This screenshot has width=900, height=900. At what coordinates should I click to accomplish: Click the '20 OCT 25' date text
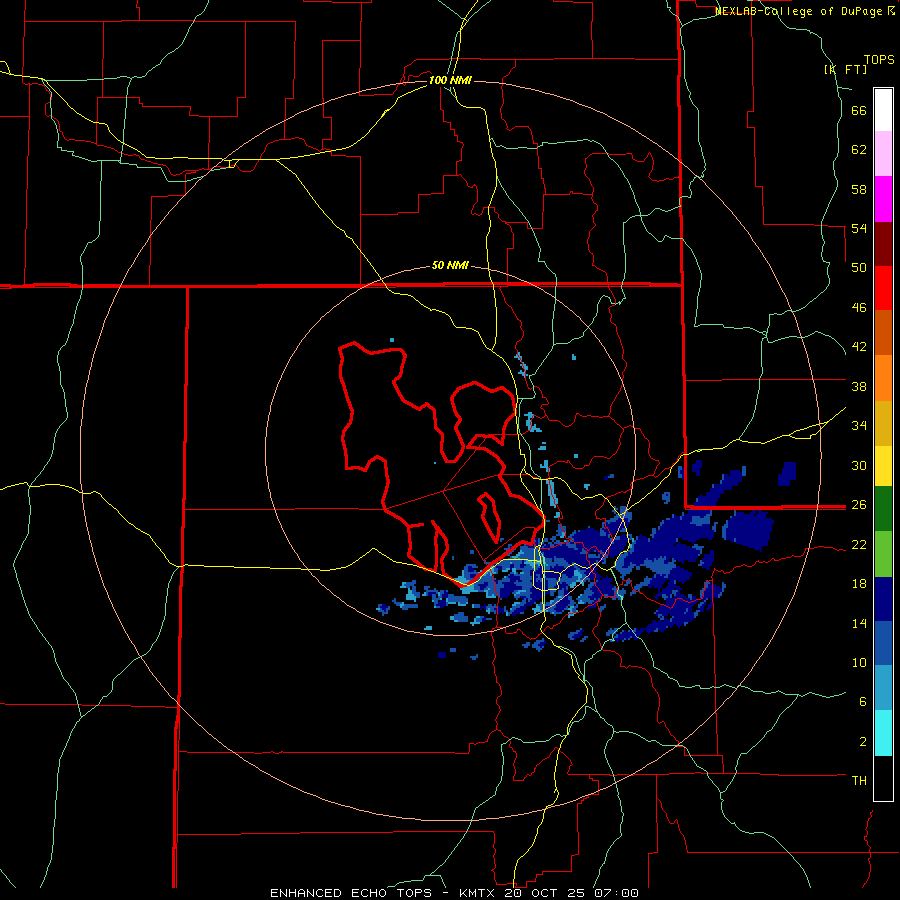pyautogui.click(x=547, y=893)
